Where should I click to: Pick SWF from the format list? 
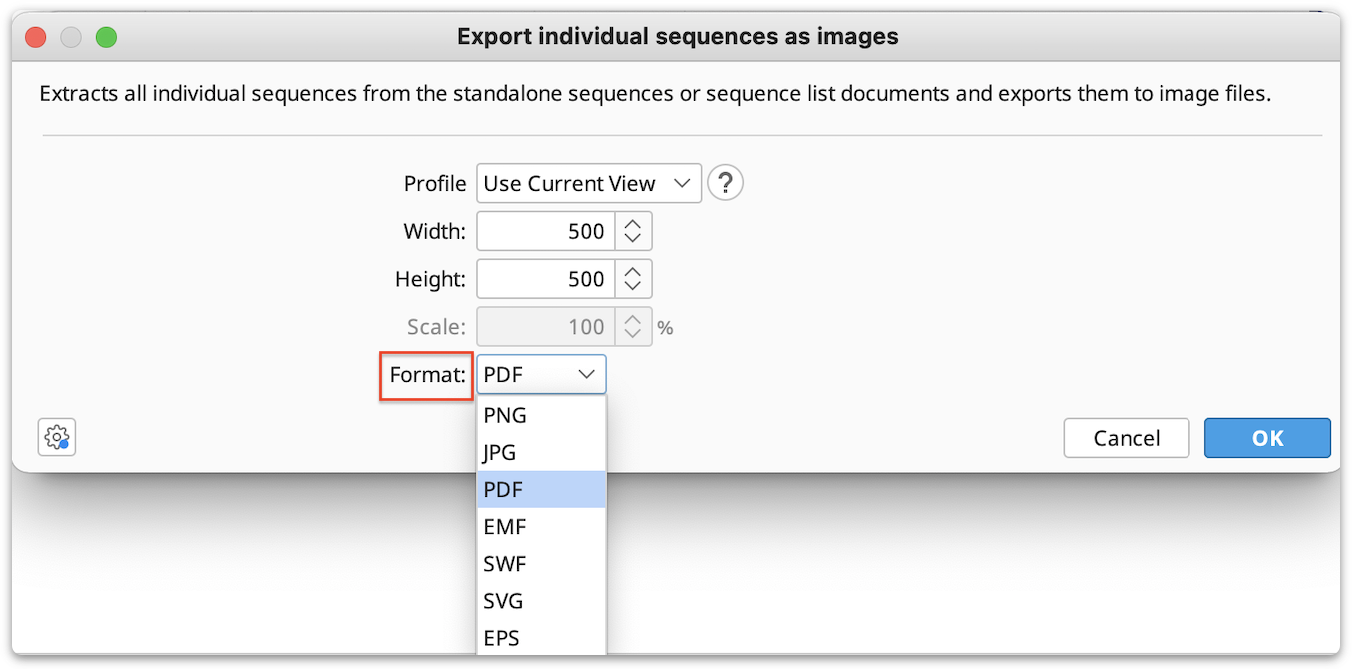pos(541,563)
